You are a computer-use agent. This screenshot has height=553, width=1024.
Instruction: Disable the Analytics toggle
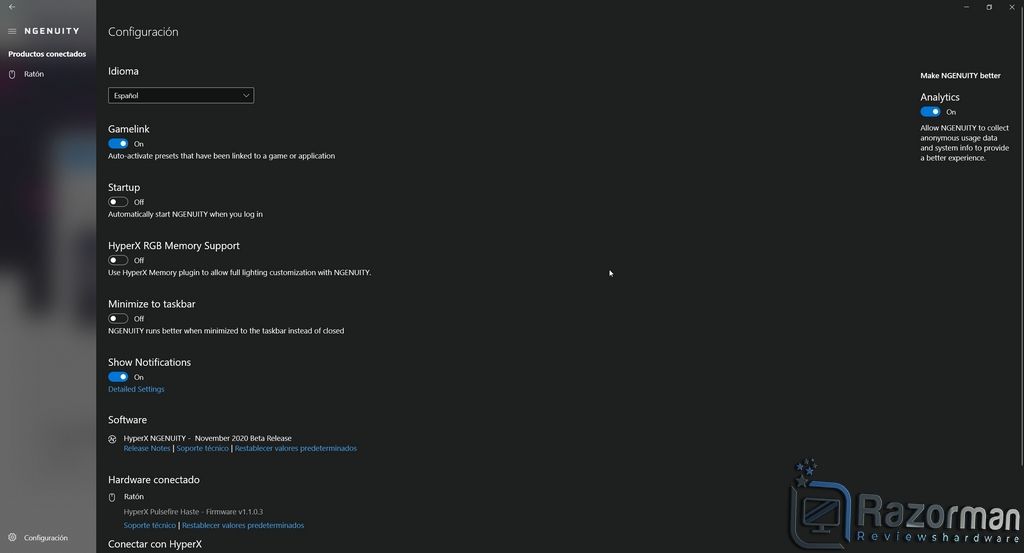(x=931, y=112)
